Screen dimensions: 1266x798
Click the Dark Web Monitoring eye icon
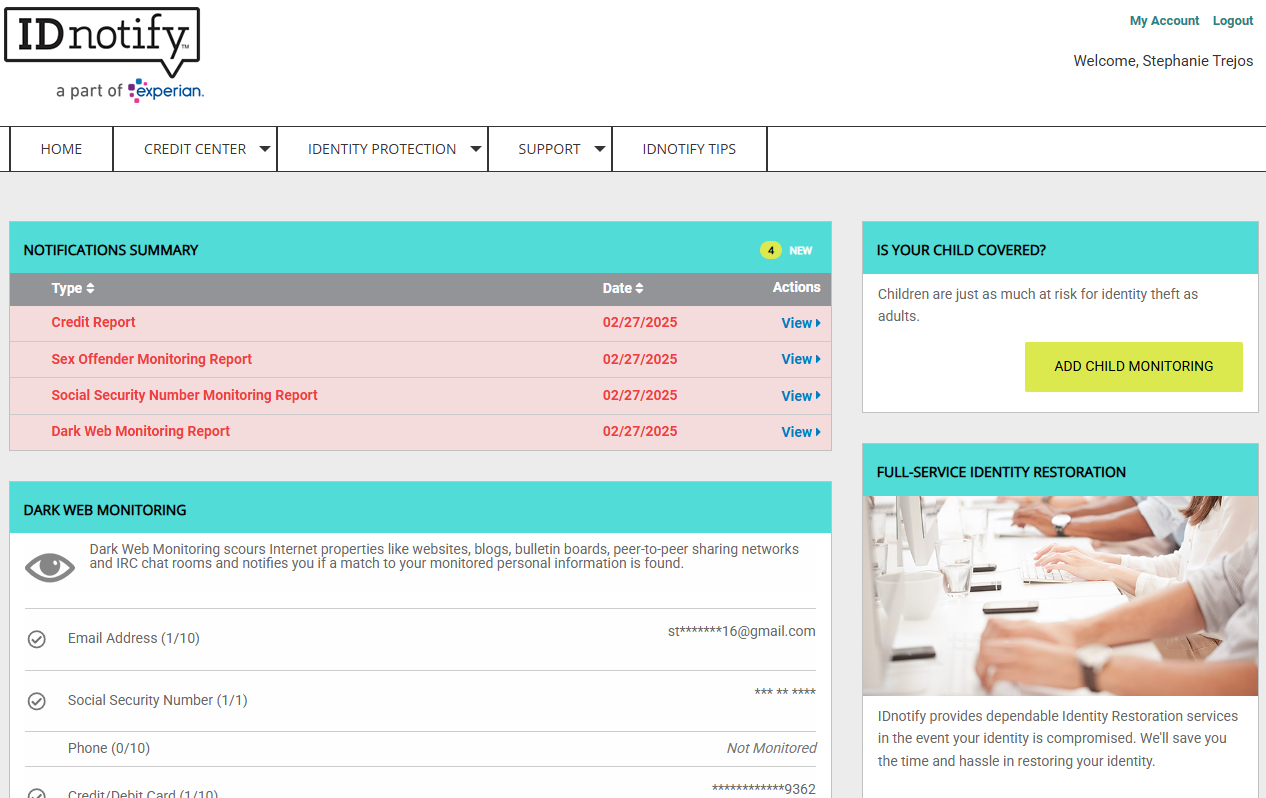pos(50,567)
